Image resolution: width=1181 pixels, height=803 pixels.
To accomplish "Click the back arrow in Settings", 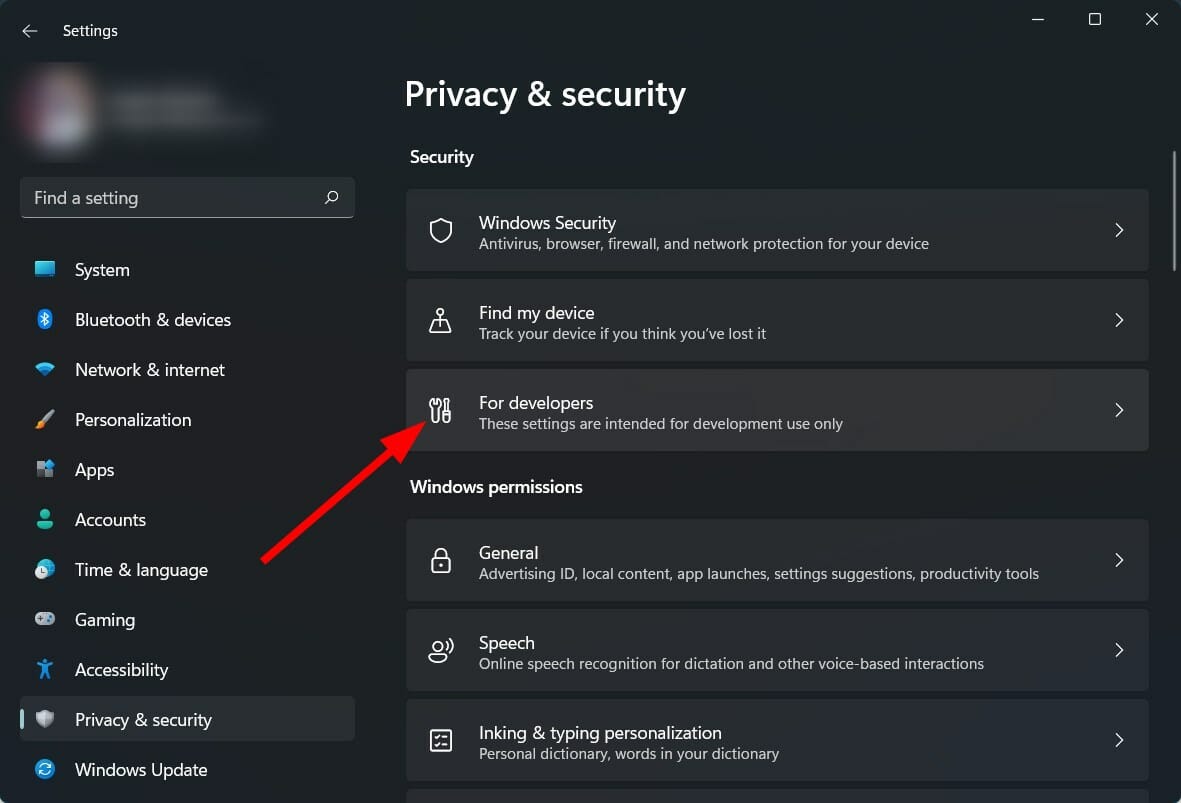I will (30, 31).
